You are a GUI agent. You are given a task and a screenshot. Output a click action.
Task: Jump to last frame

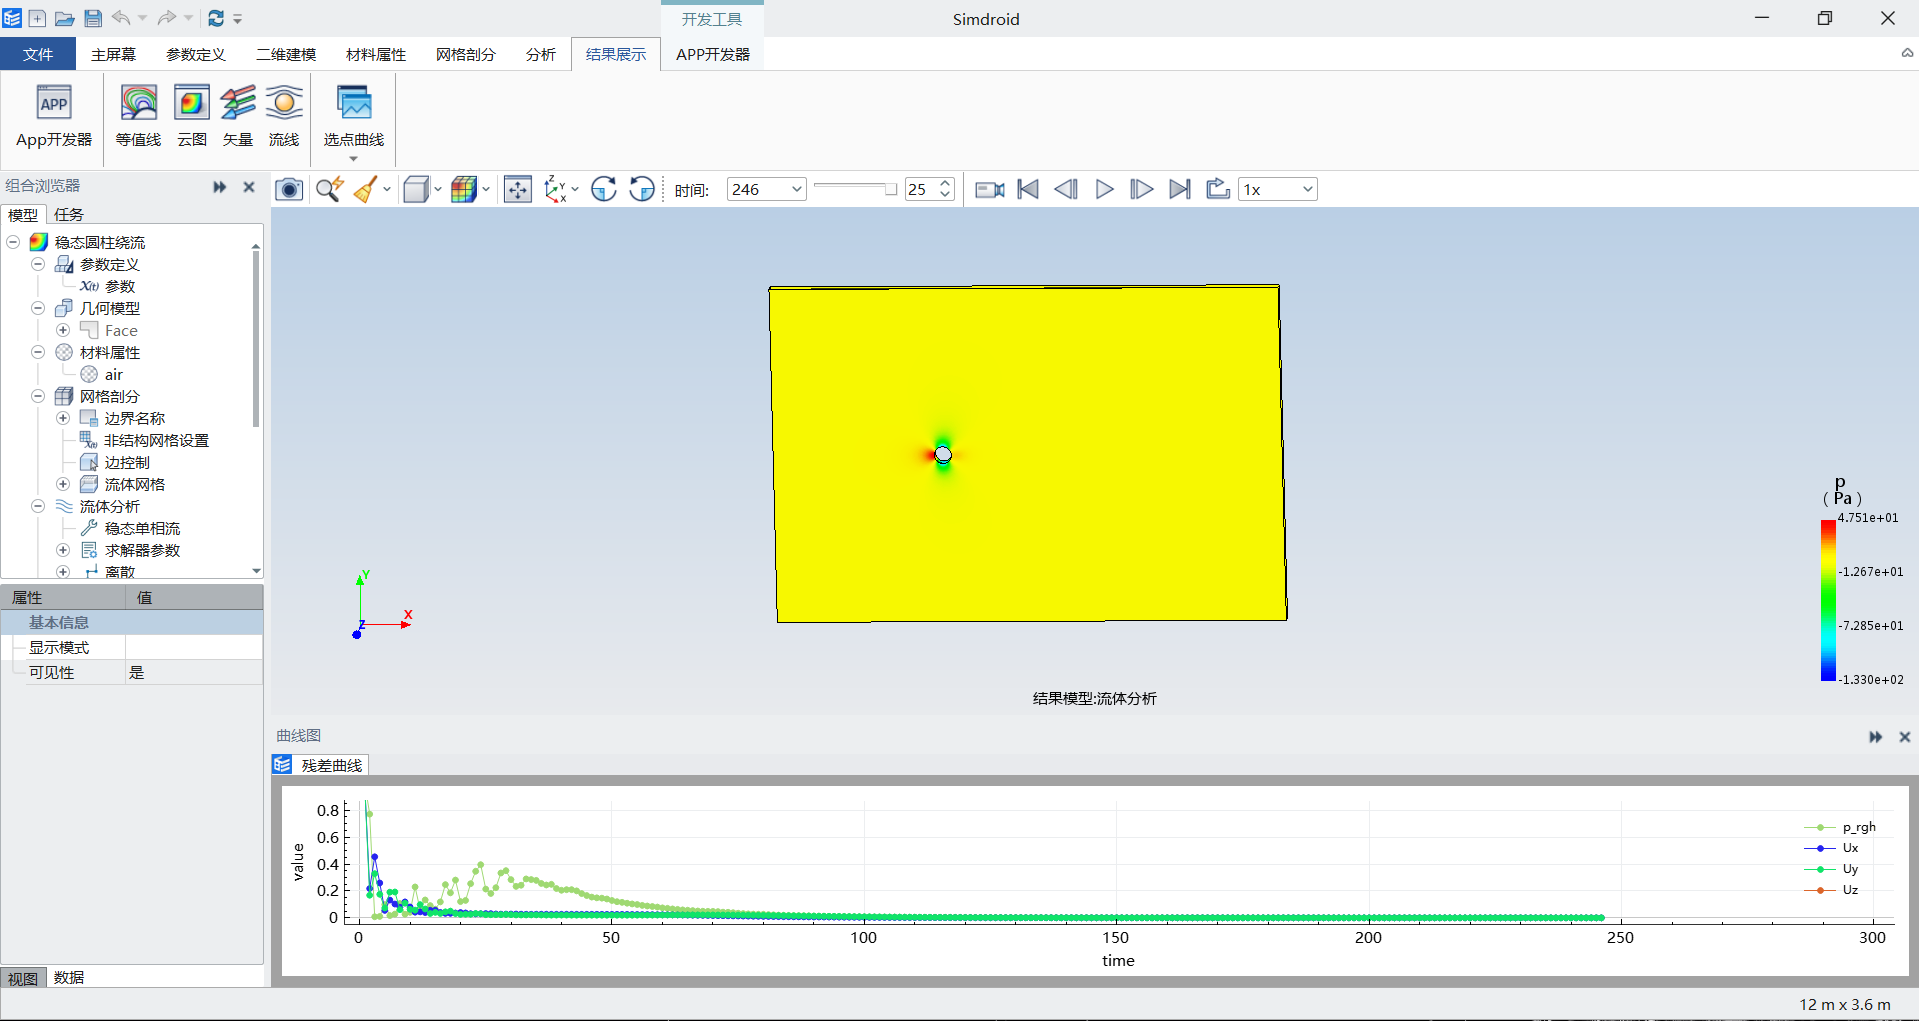tap(1180, 189)
